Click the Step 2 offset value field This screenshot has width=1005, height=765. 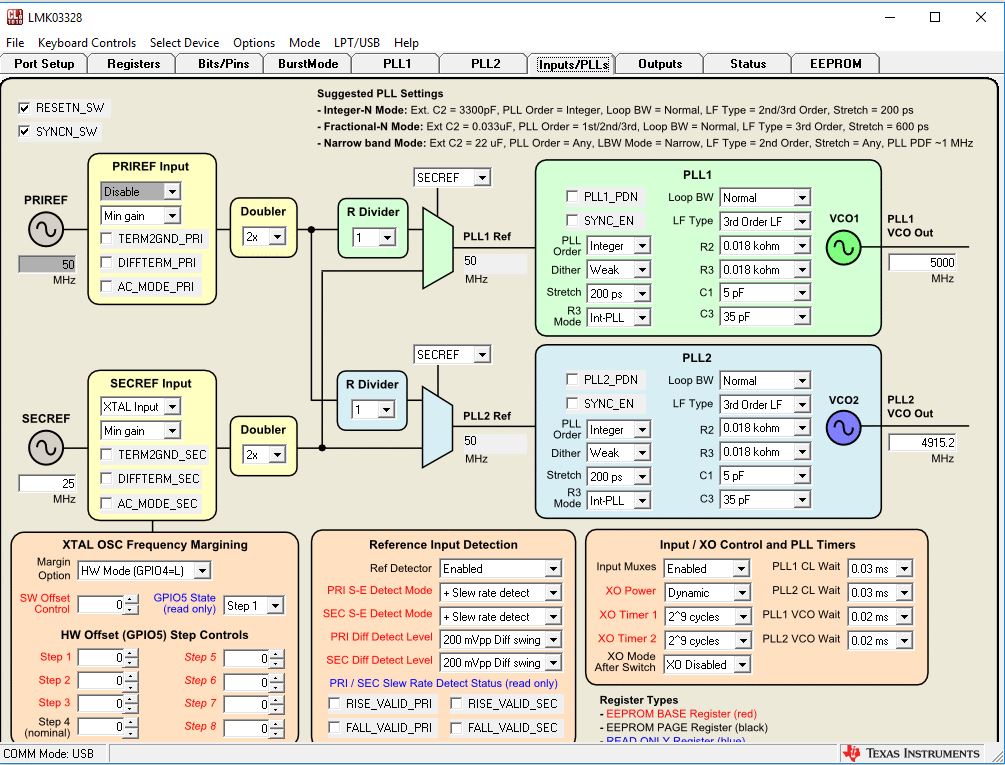point(101,681)
